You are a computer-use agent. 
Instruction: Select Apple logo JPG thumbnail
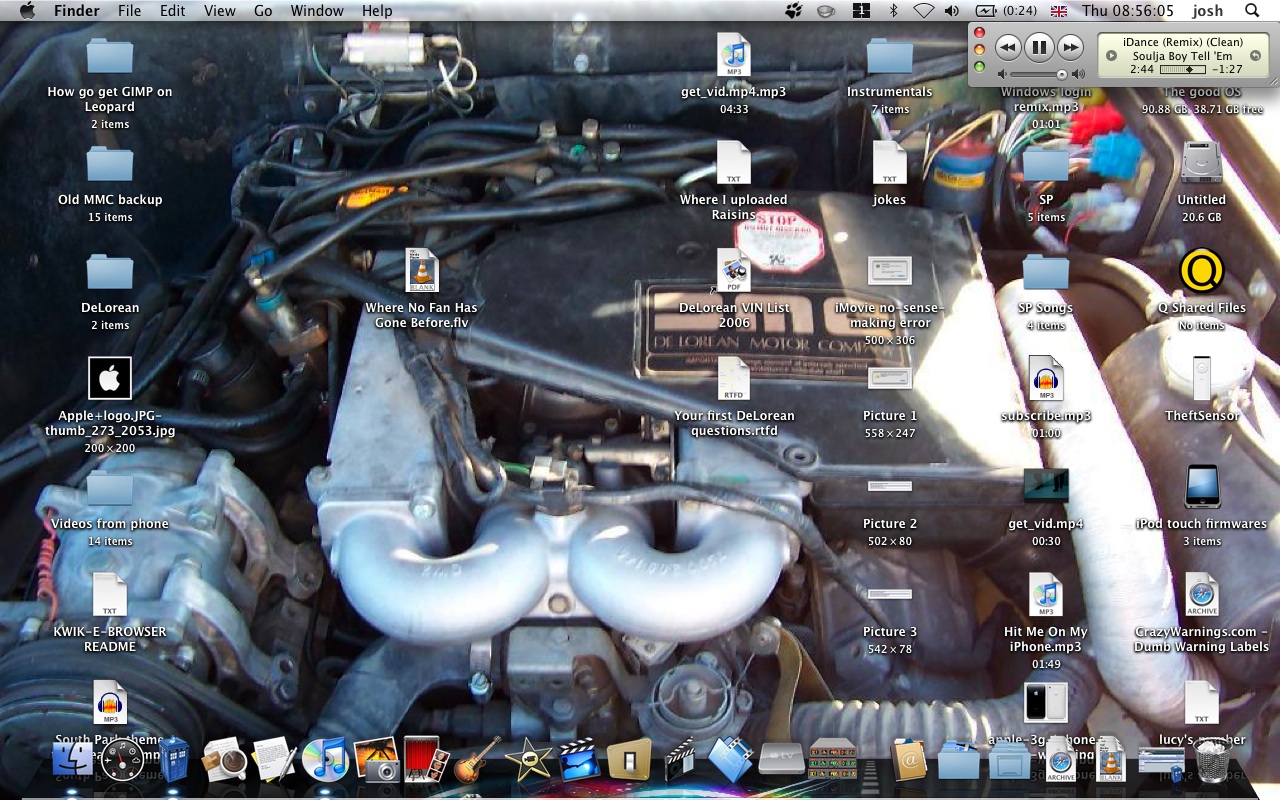tap(110, 378)
